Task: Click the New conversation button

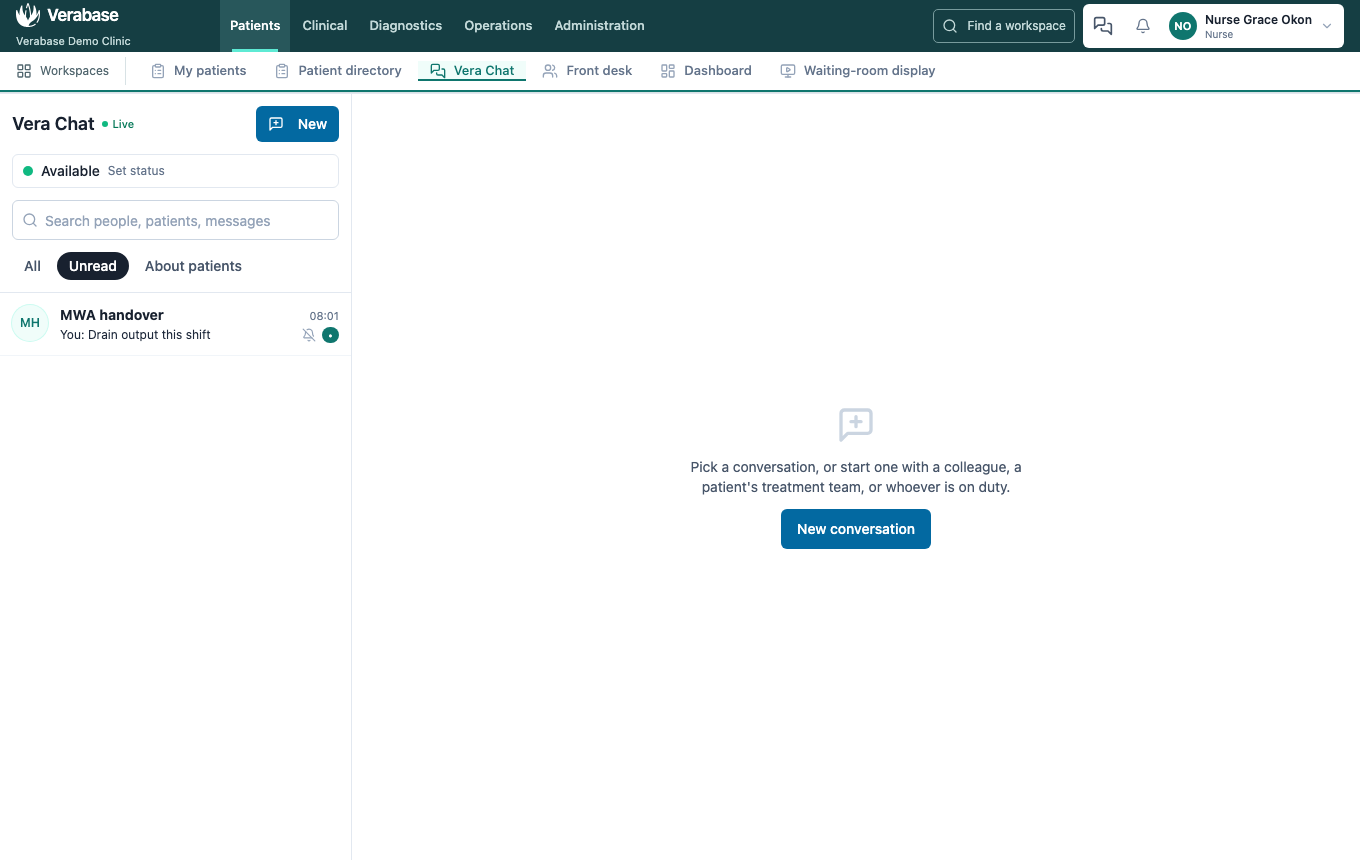Action: click(x=856, y=529)
